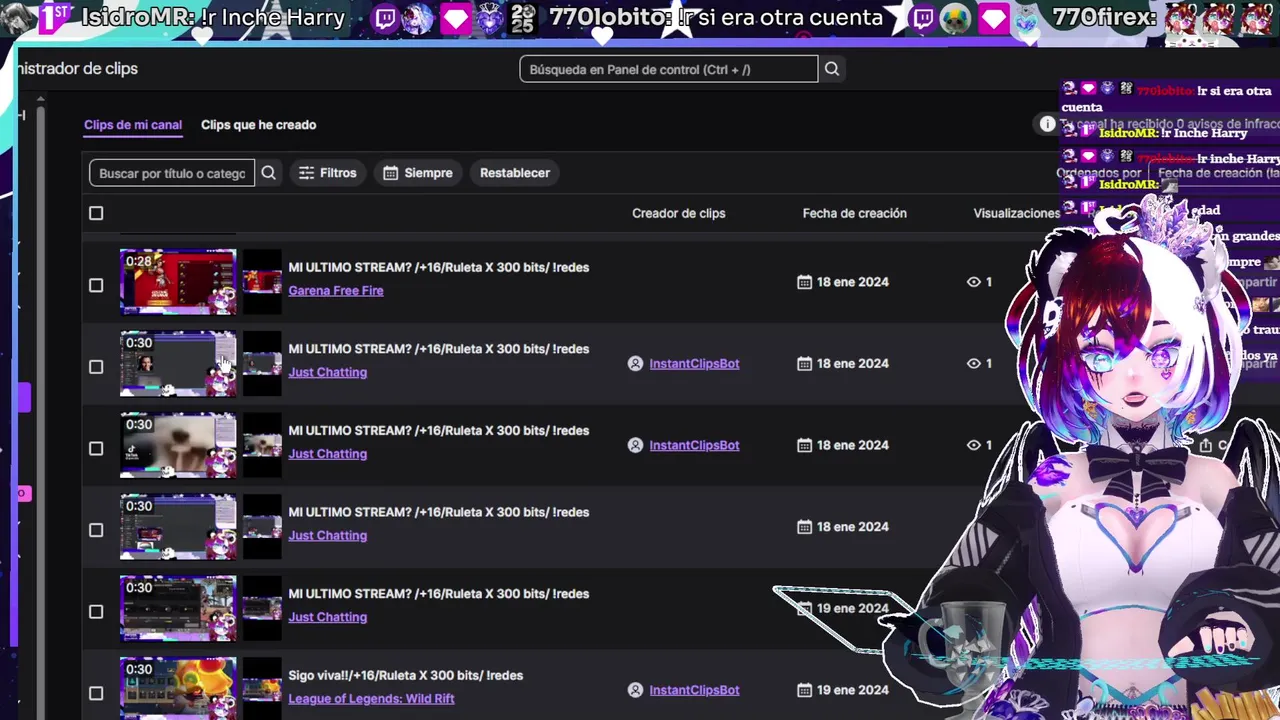Click the user avatar icon in the Wild Rift row

[x=635, y=690]
